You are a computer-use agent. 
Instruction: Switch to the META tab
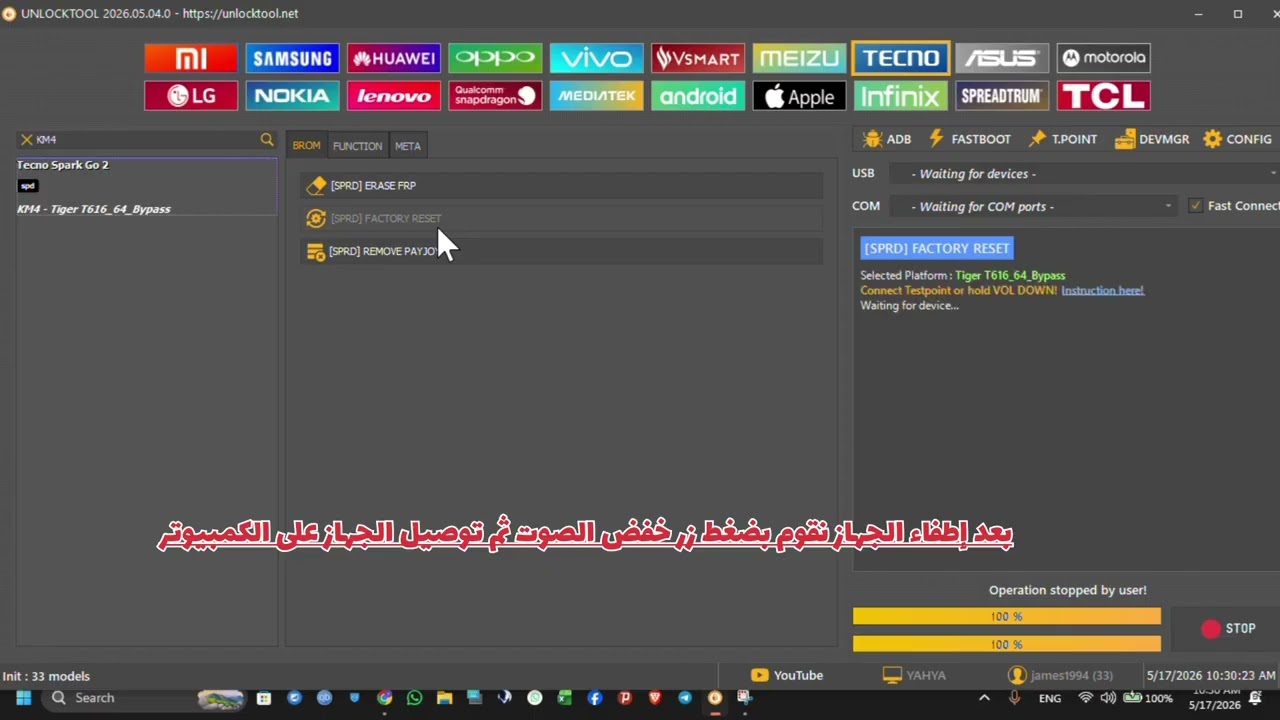(408, 146)
